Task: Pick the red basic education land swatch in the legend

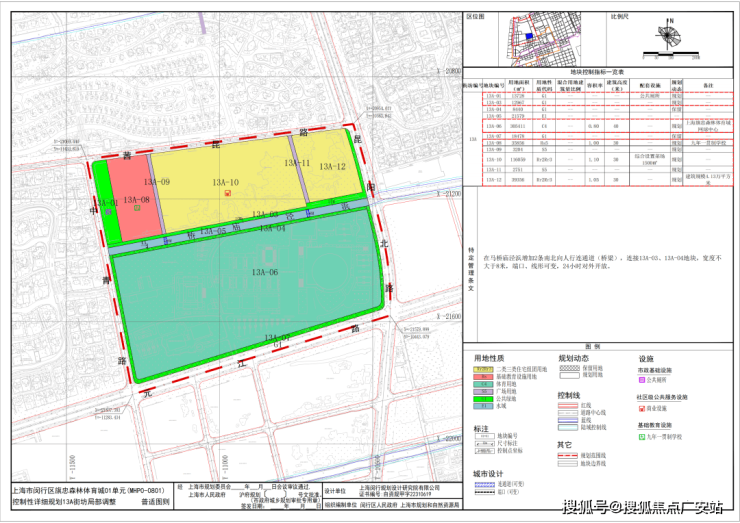Action: tap(483, 377)
